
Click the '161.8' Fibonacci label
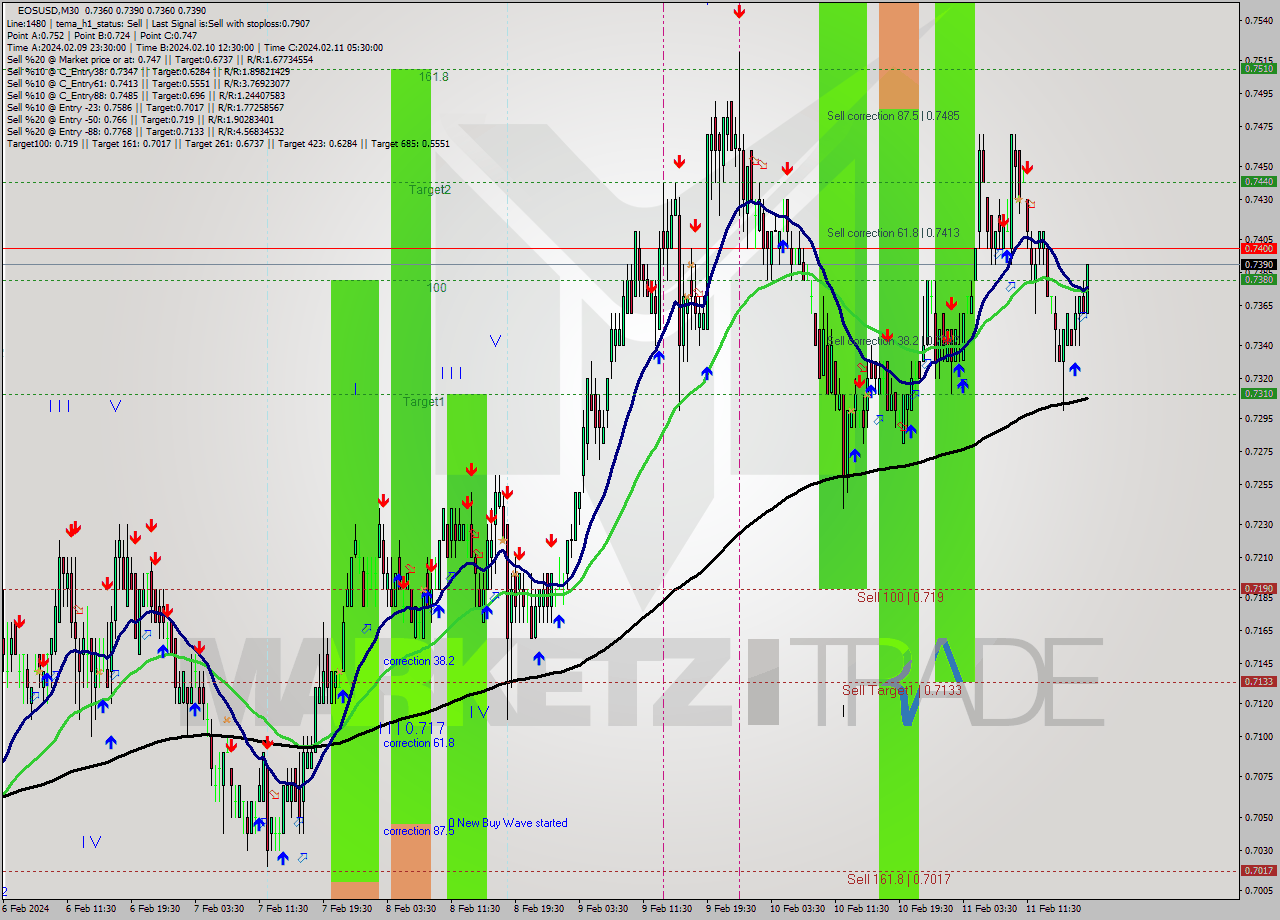[433, 77]
